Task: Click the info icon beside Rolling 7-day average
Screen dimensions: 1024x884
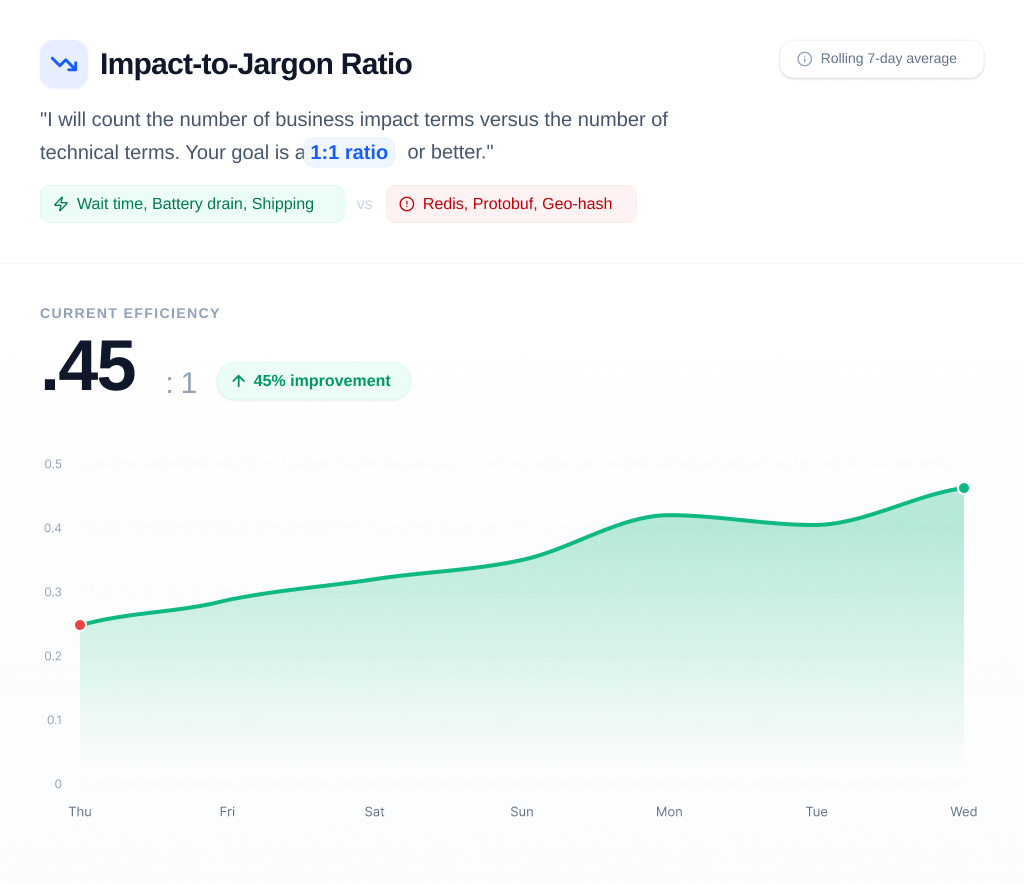Action: [805, 59]
